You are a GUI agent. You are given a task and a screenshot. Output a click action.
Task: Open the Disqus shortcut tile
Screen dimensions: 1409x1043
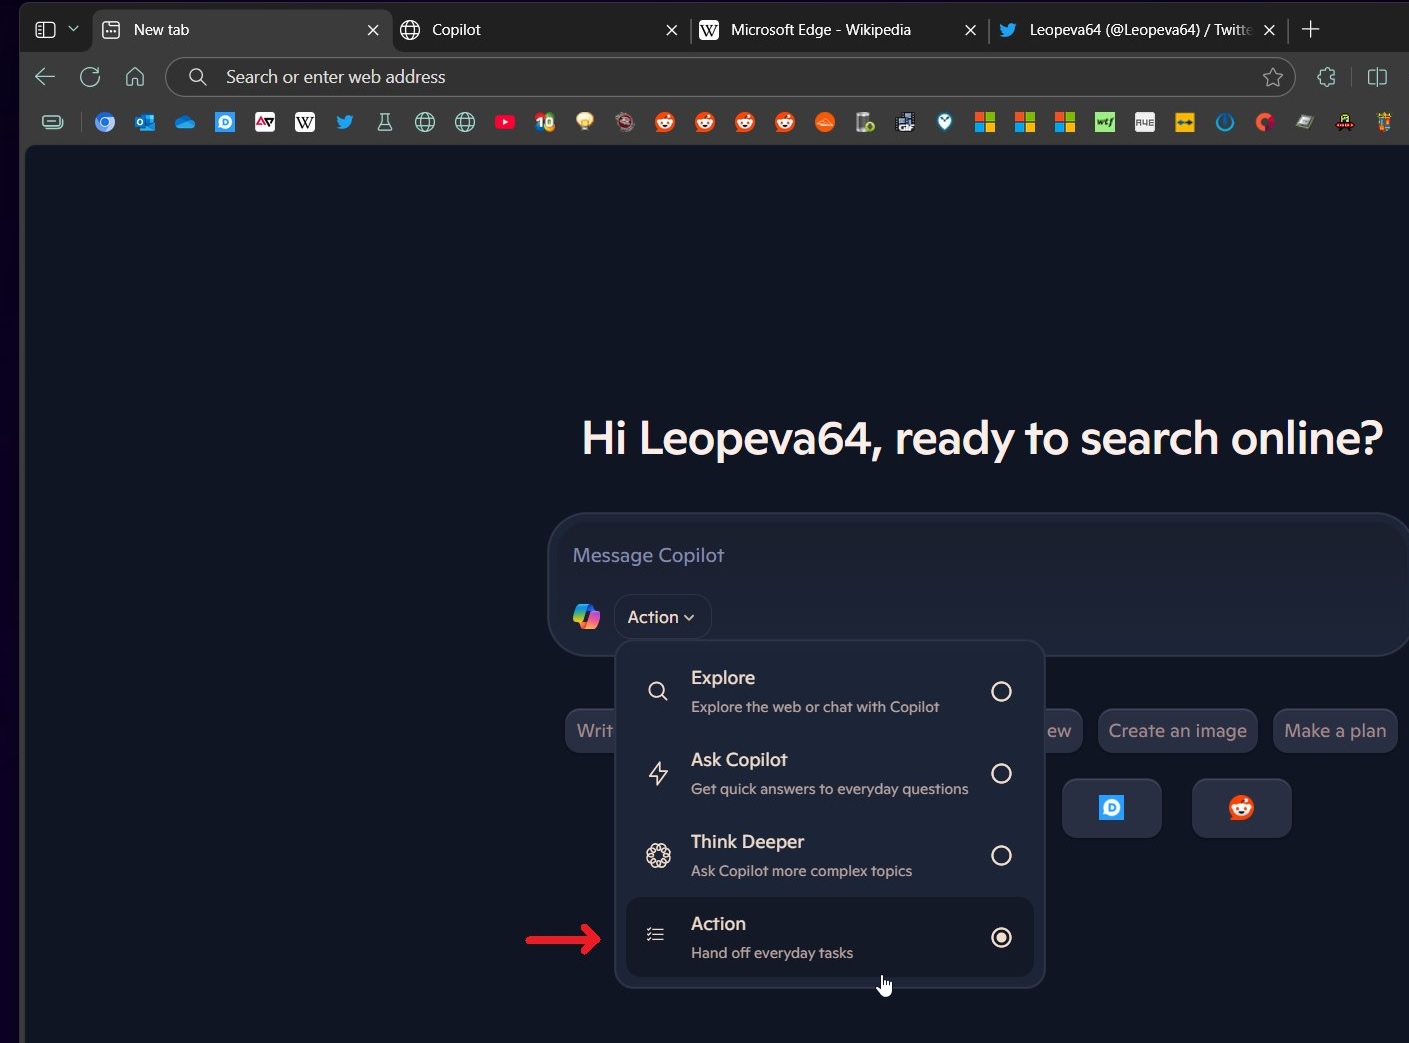[x=1112, y=808]
